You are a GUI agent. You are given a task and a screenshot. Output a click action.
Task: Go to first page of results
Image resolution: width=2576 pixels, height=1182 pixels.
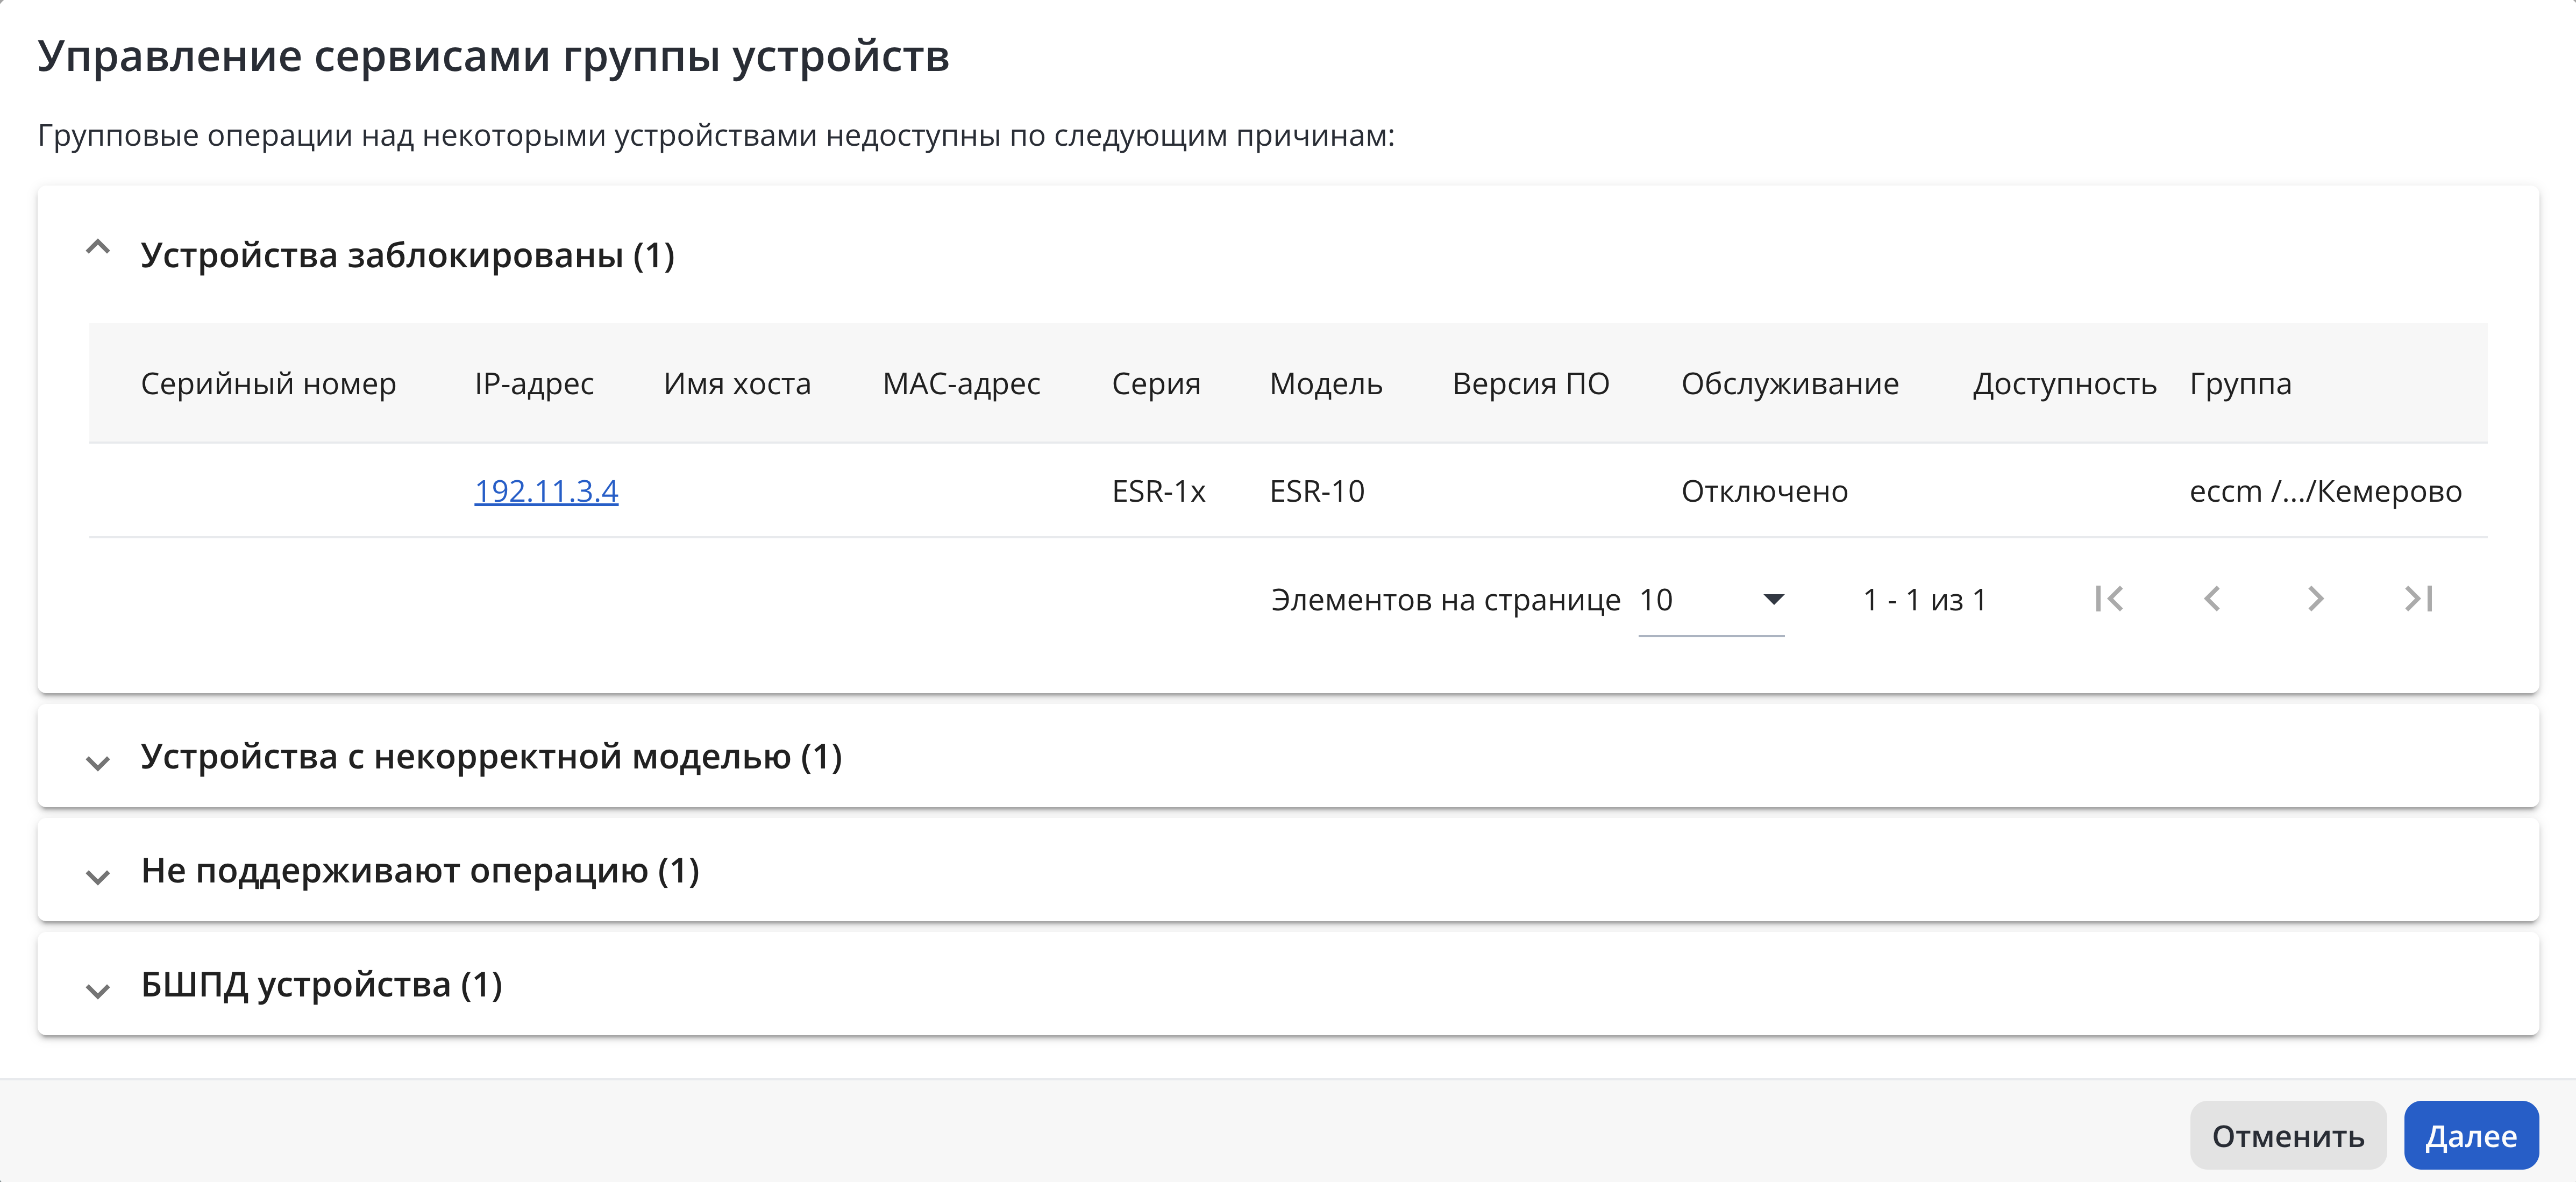click(2109, 599)
